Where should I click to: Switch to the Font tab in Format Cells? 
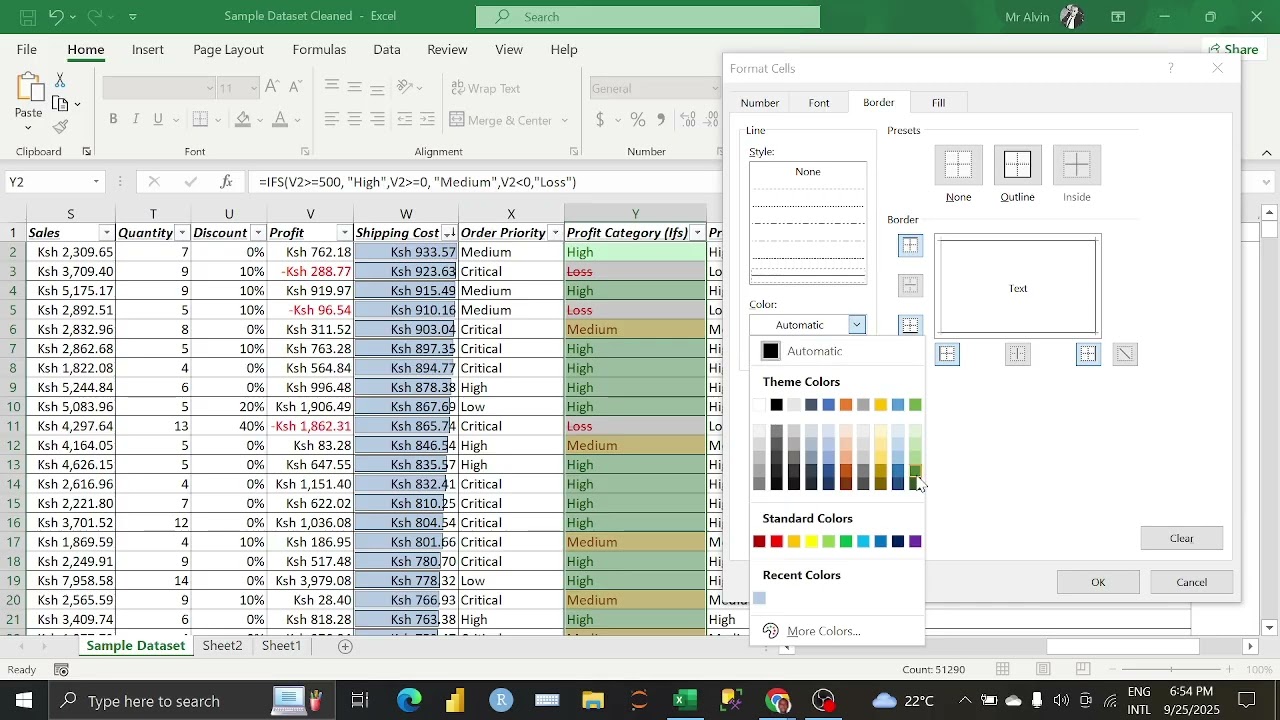[x=819, y=103]
